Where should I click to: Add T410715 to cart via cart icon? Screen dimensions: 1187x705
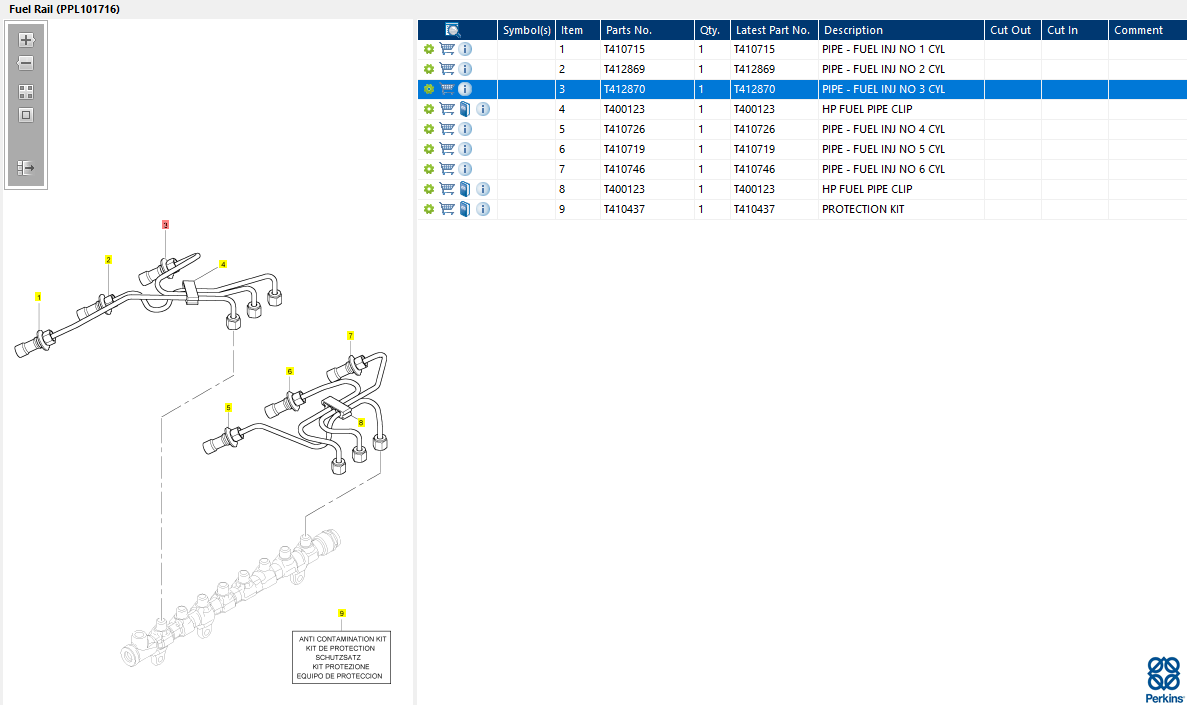click(447, 49)
